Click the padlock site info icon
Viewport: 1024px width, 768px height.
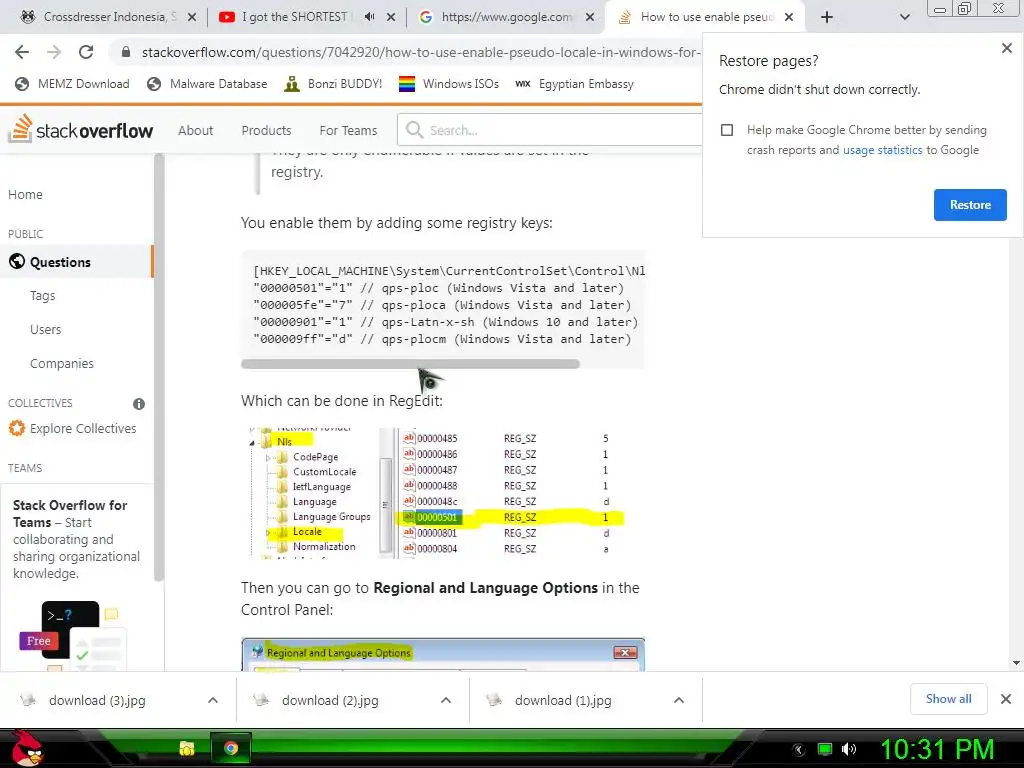tap(126, 52)
